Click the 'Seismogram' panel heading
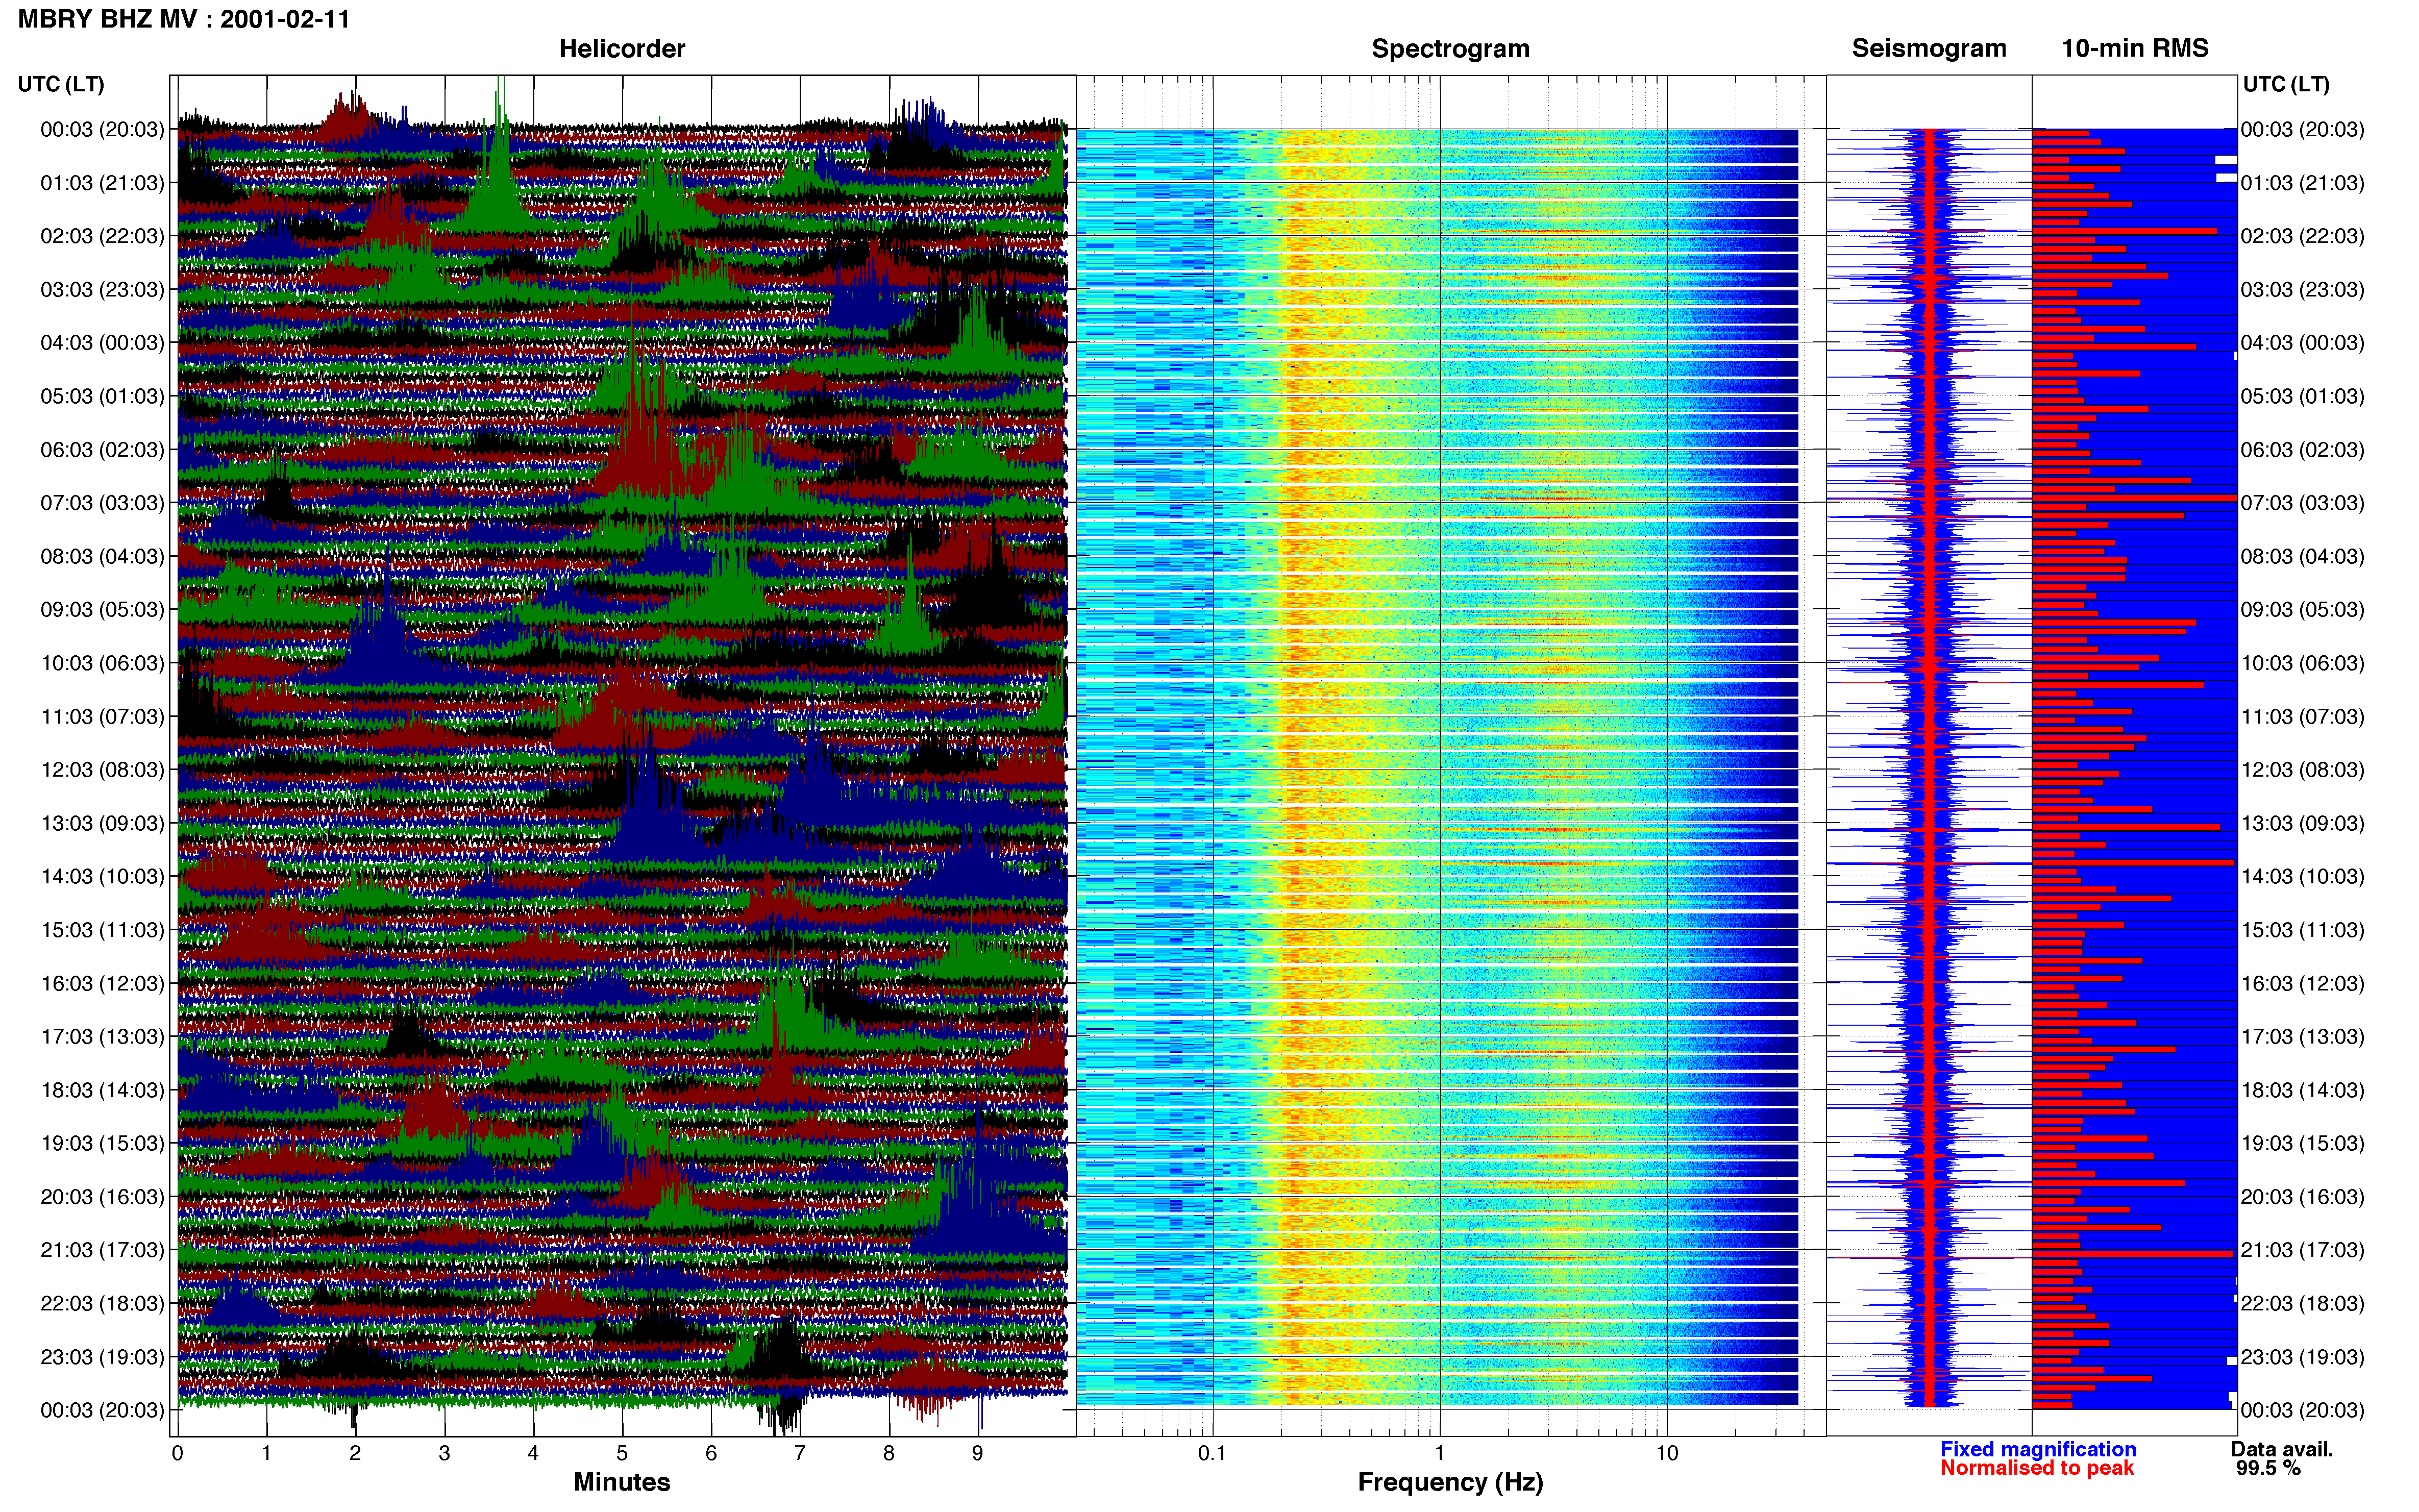The width and height of the screenshot is (2419, 1512). click(1929, 48)
